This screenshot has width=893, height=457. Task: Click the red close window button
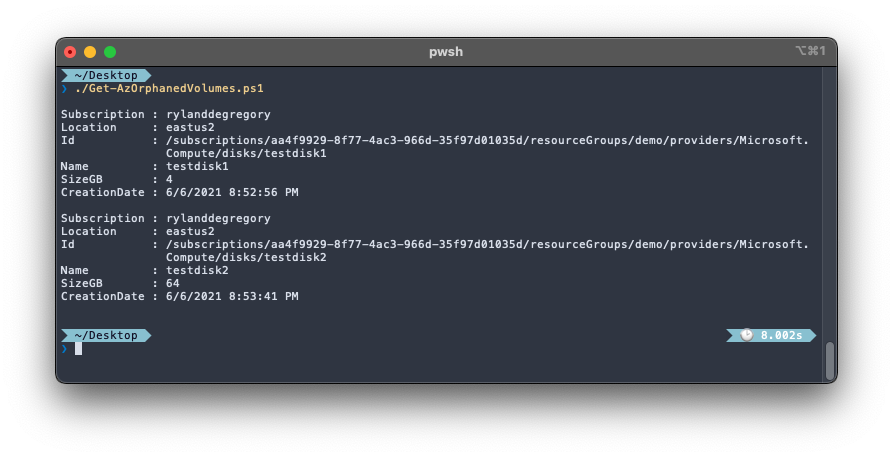click(70, 52)
